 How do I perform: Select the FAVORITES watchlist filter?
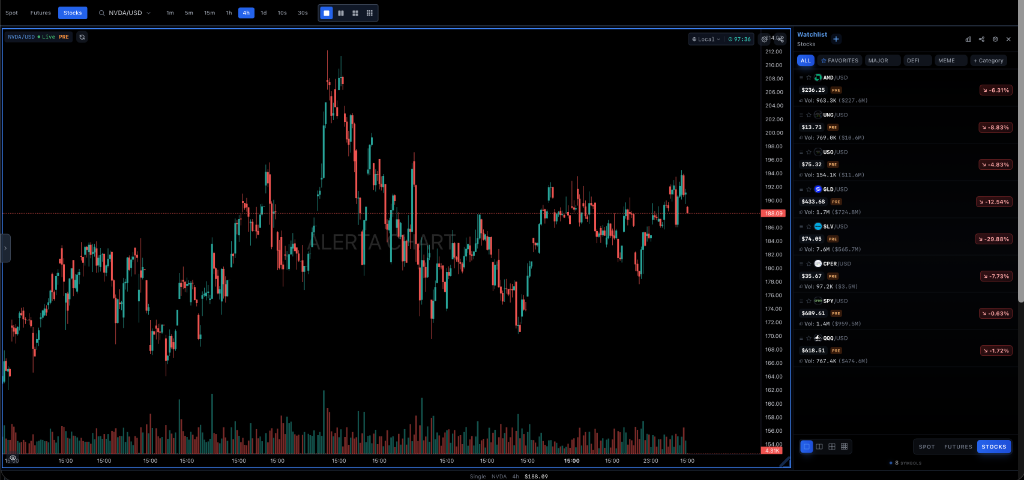click(840, 61)
